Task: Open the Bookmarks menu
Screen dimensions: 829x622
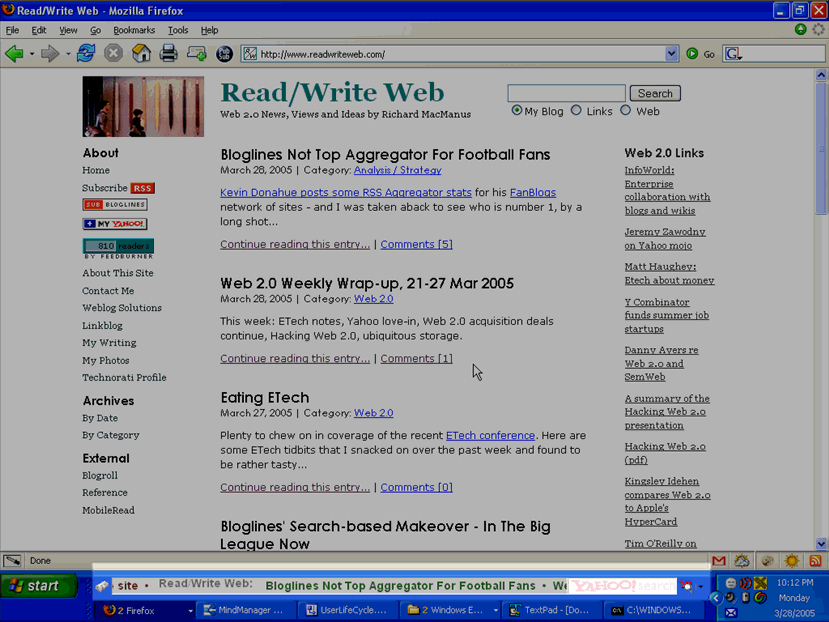Action: [134, 30]
